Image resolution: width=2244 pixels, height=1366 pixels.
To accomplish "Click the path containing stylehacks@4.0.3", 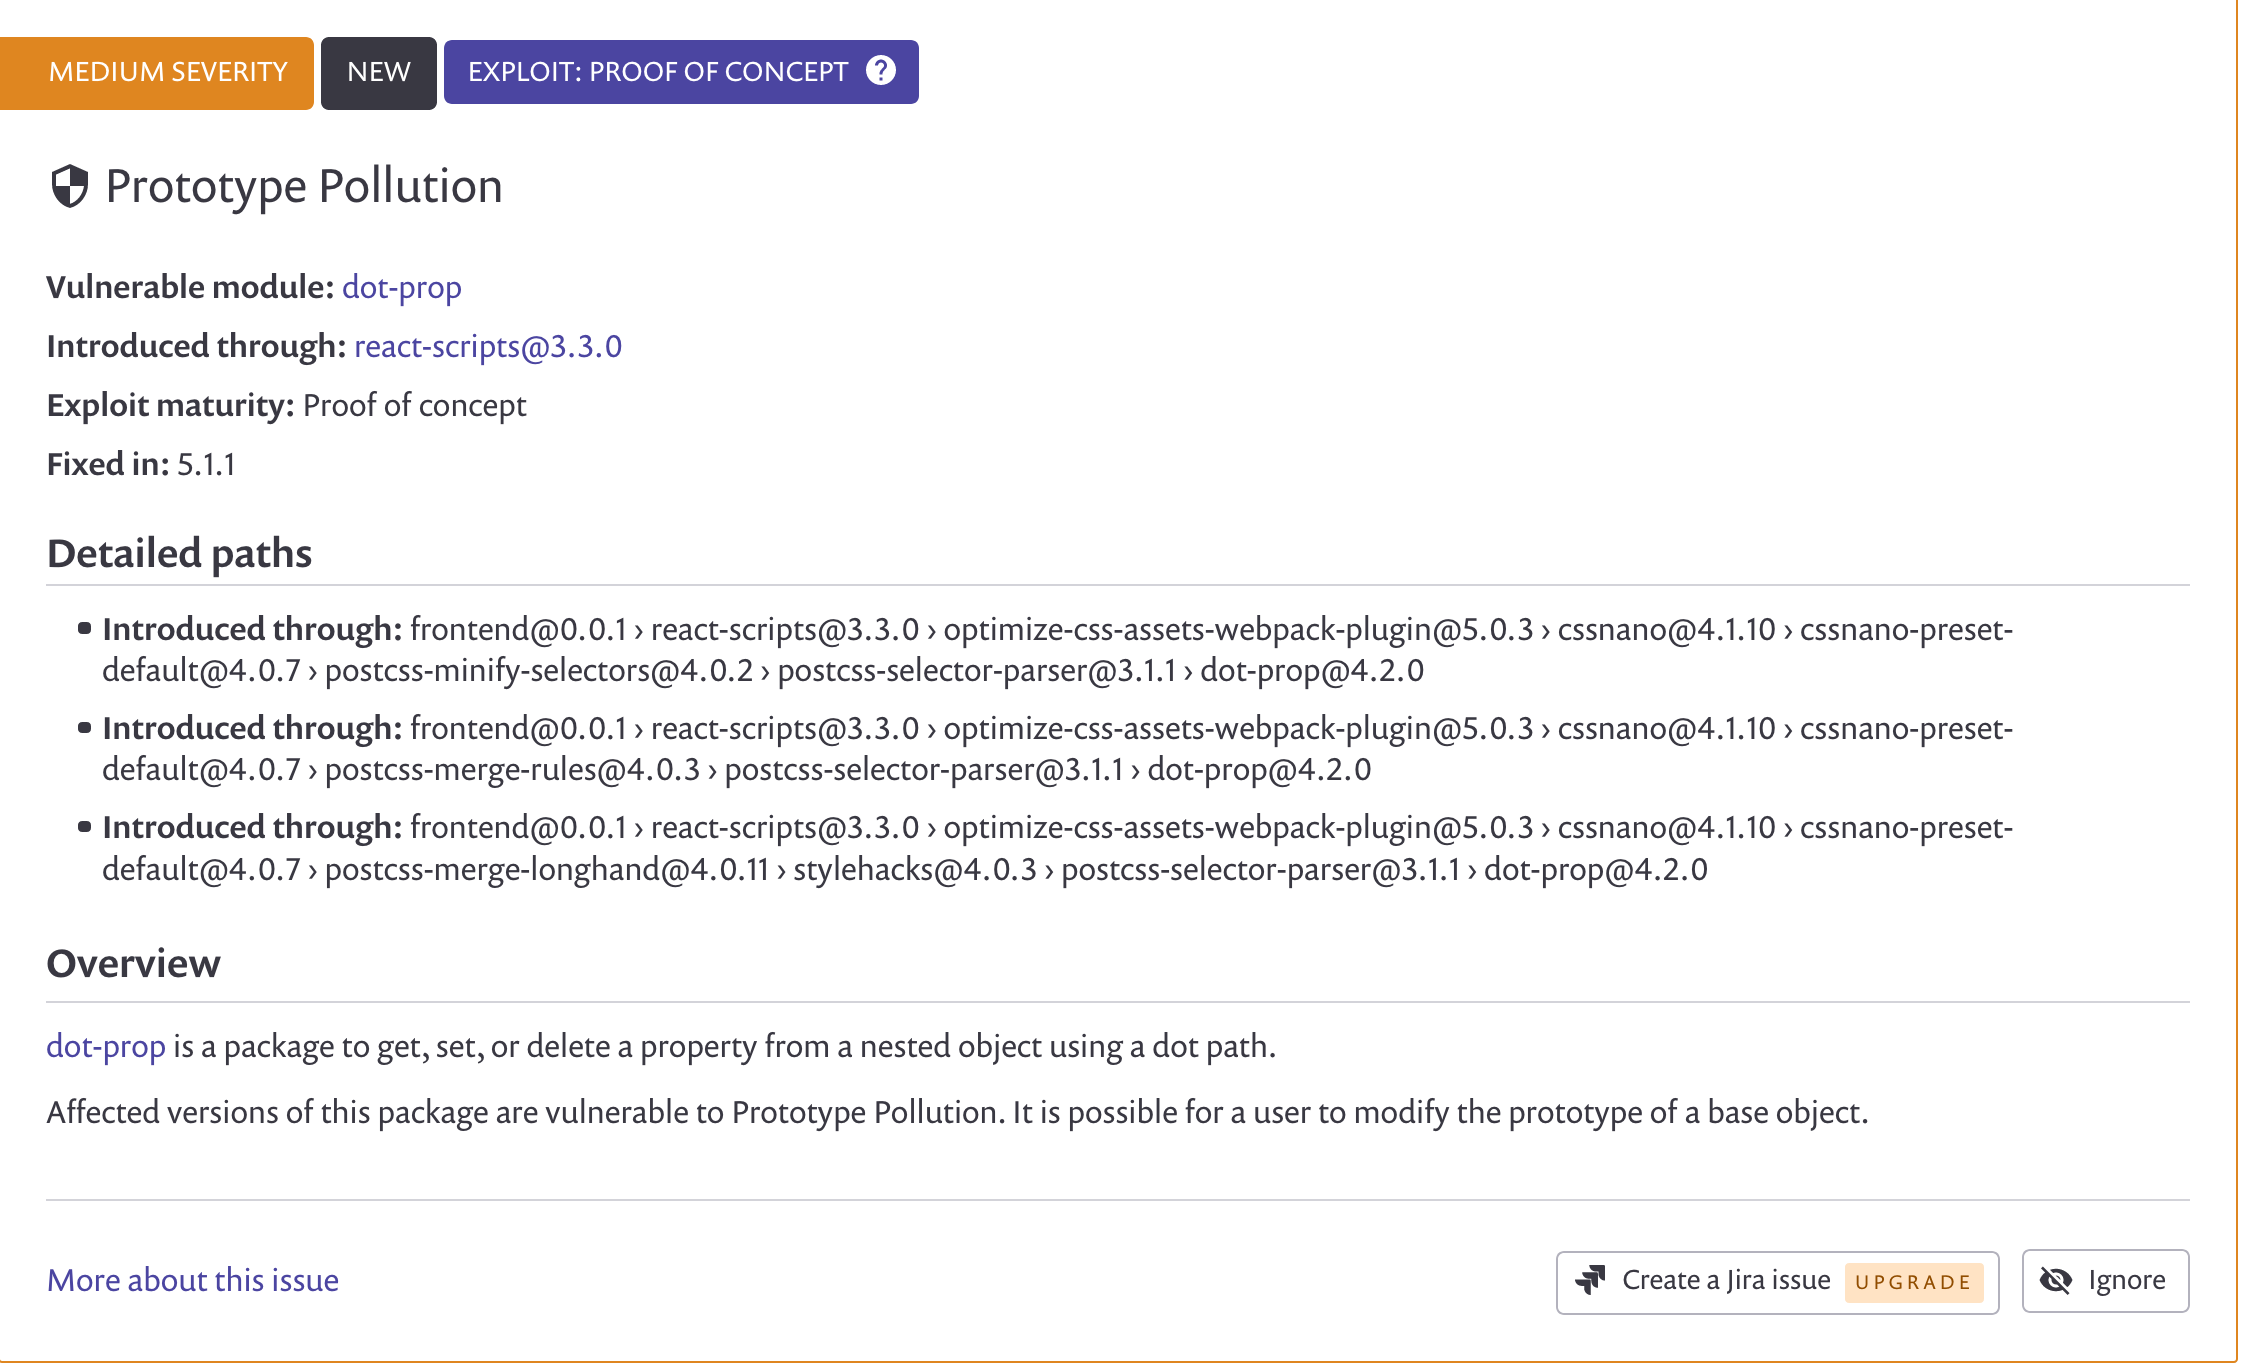I will (x=1058, y=848).
